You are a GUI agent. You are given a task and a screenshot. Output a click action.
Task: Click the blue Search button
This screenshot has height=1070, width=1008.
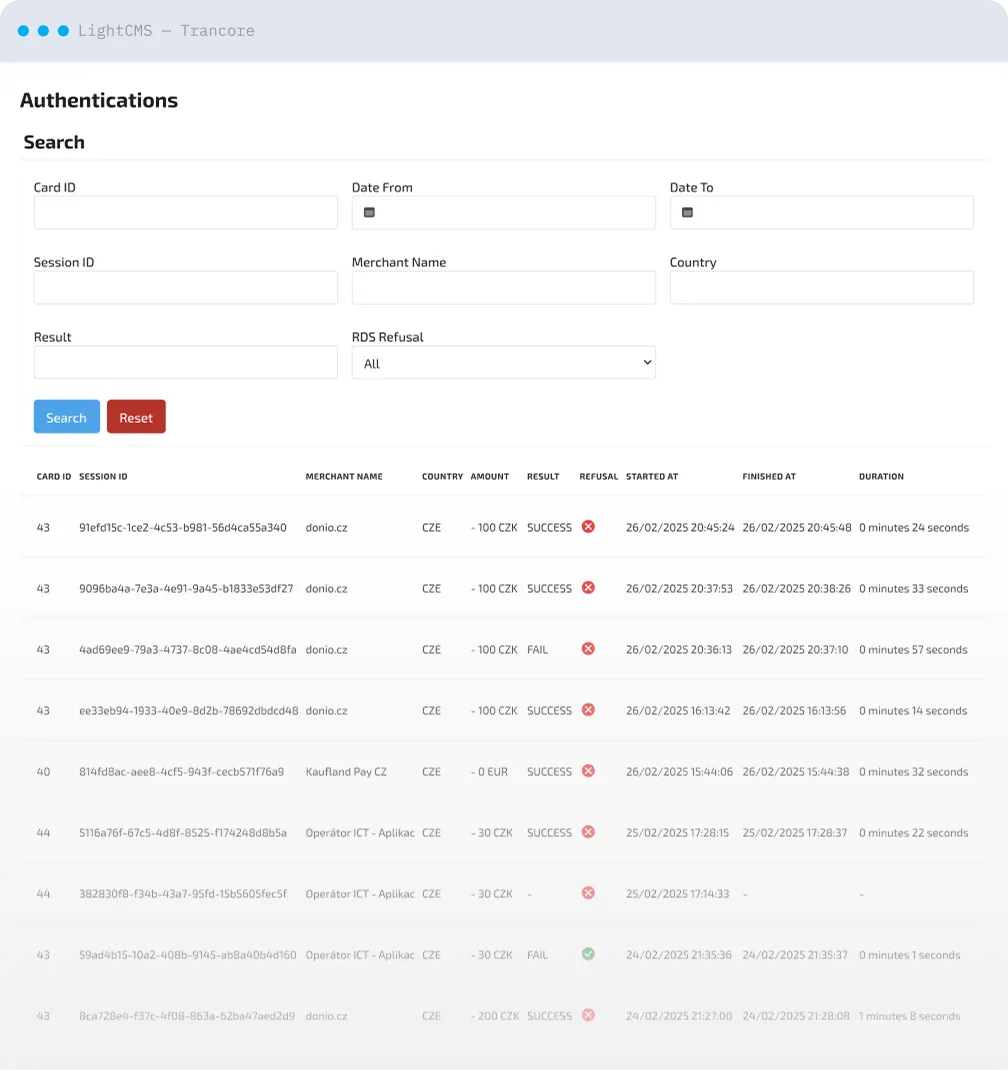pos(67,417)
